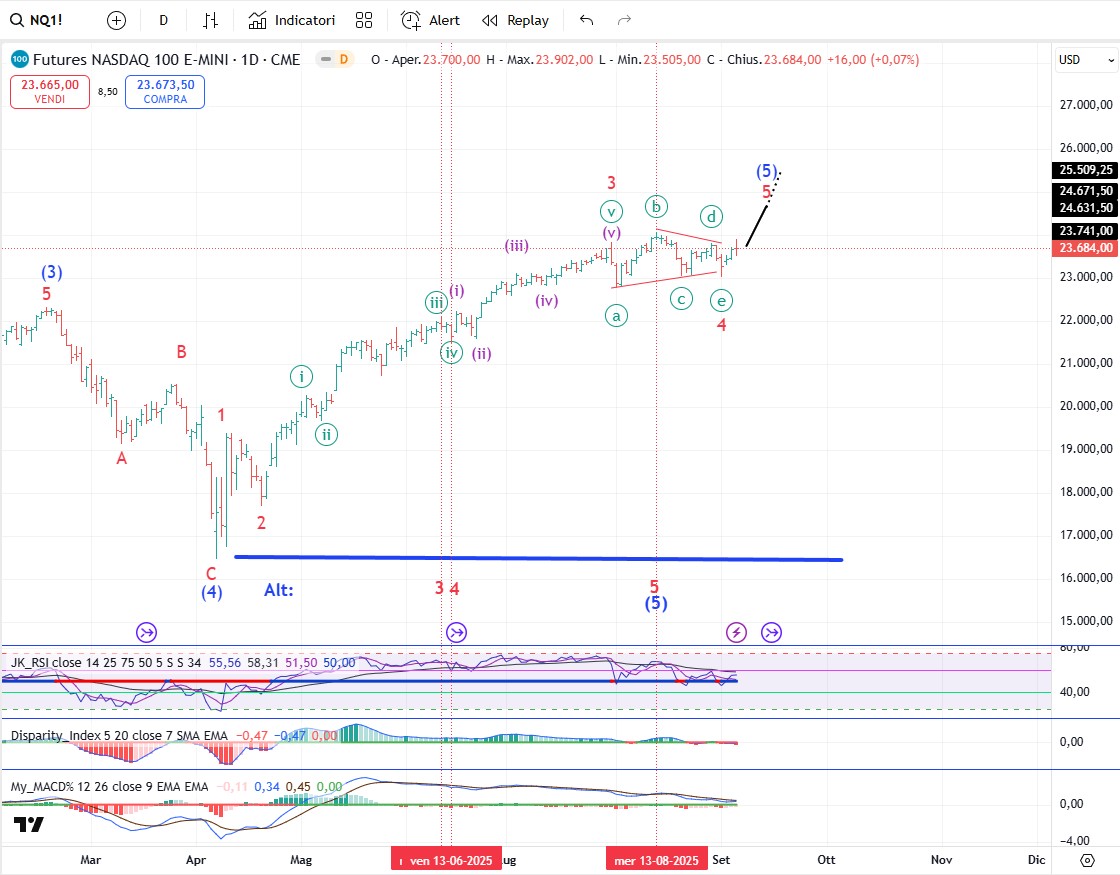
Task: Redo the chart action
Action: coord(624,21)
